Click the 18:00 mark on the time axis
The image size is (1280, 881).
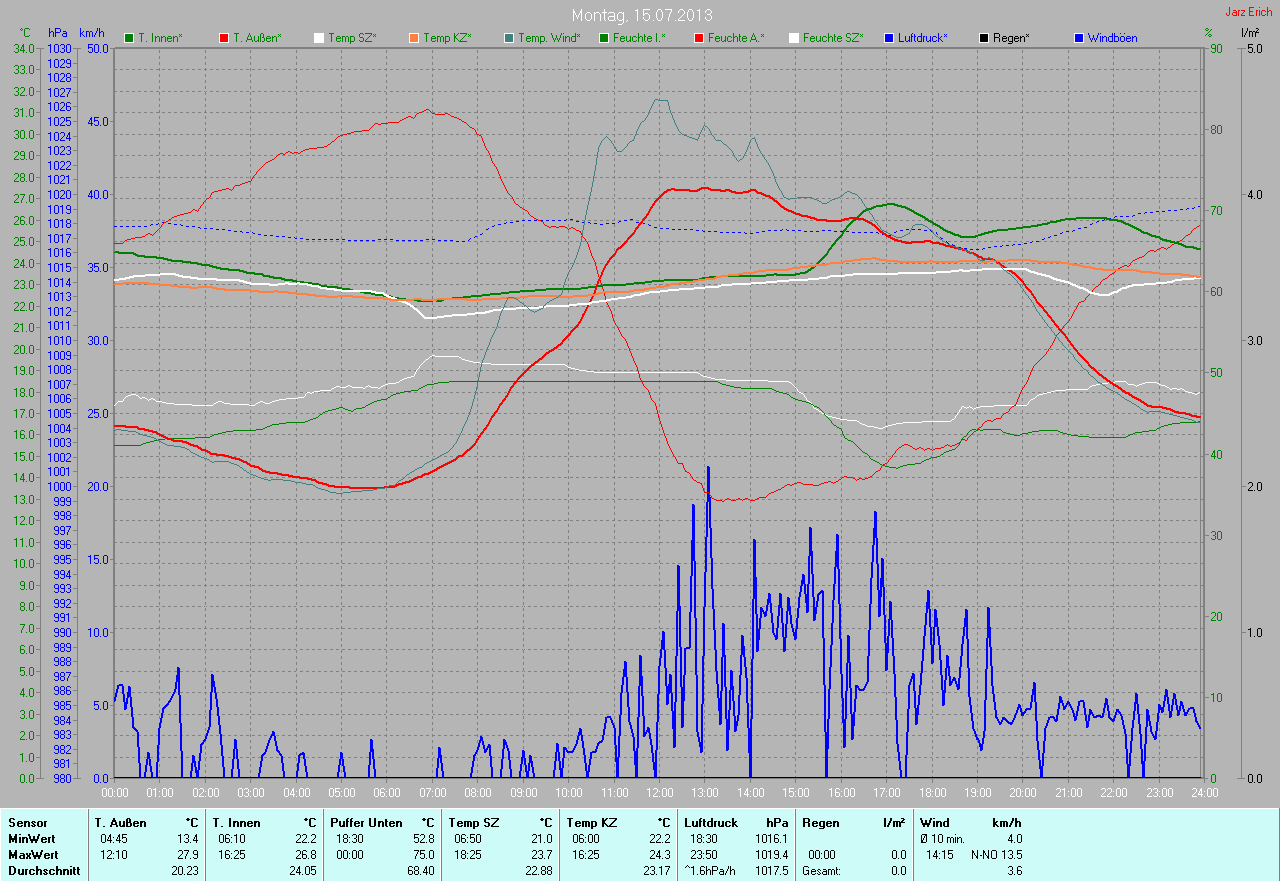pyautogui.click(x=931, y=793)
